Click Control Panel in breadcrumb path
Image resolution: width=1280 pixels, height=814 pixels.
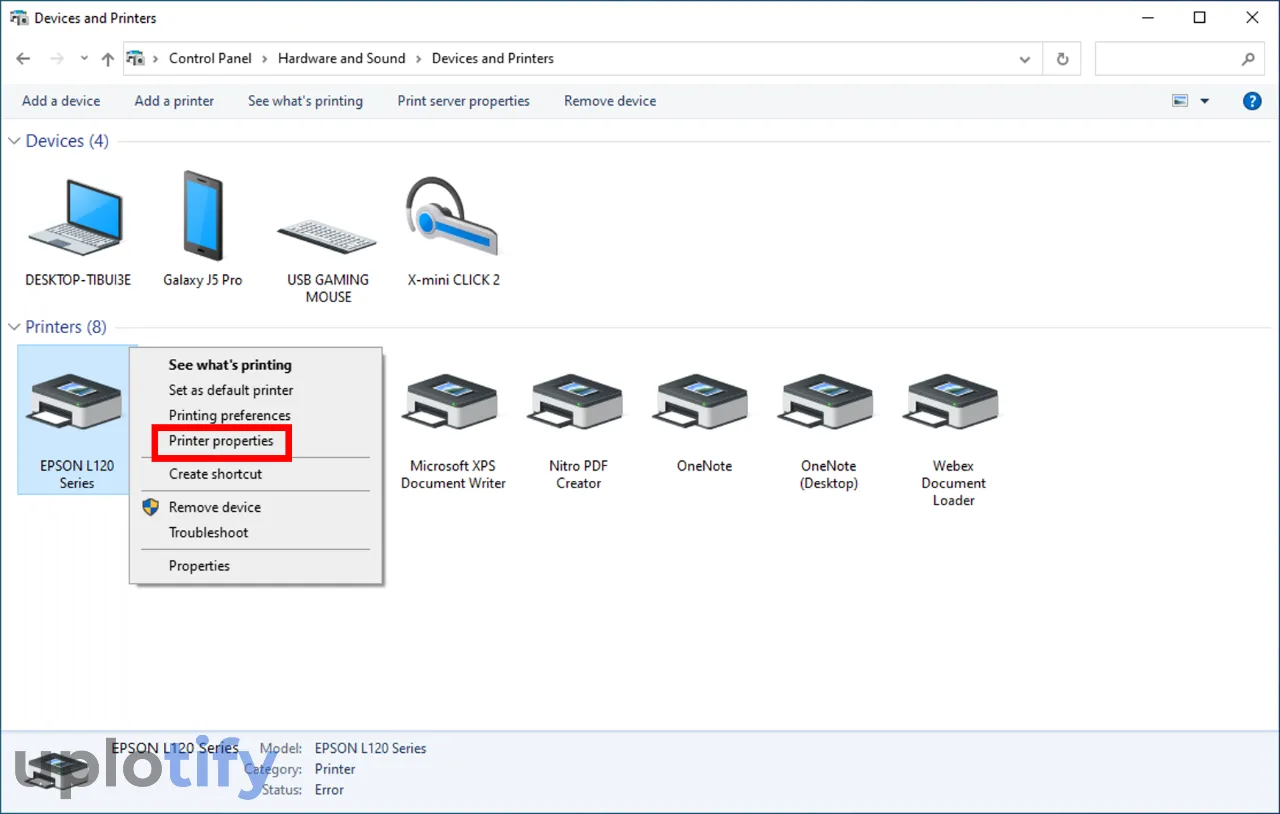pyautogui.click(x=210, y=58)
